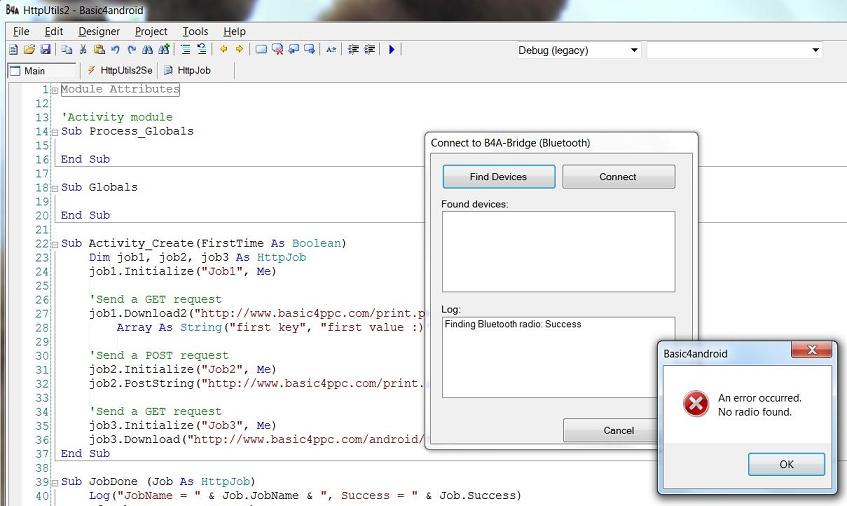Open the Designer menu
The height and width of the screenshot is (506, 847).
(x=99, y=31)
